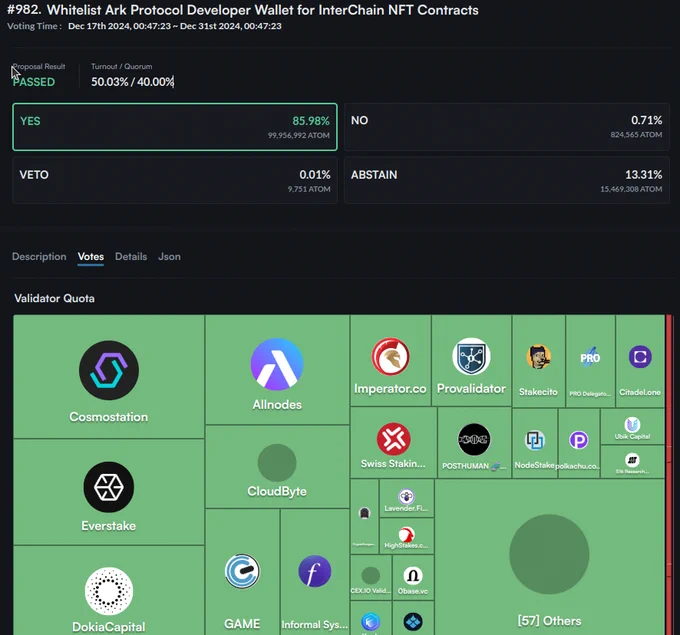The width and height of the screenshot is (680, 635).
Task: Click the Citadel.one purple logo
Action: [640, 357]
